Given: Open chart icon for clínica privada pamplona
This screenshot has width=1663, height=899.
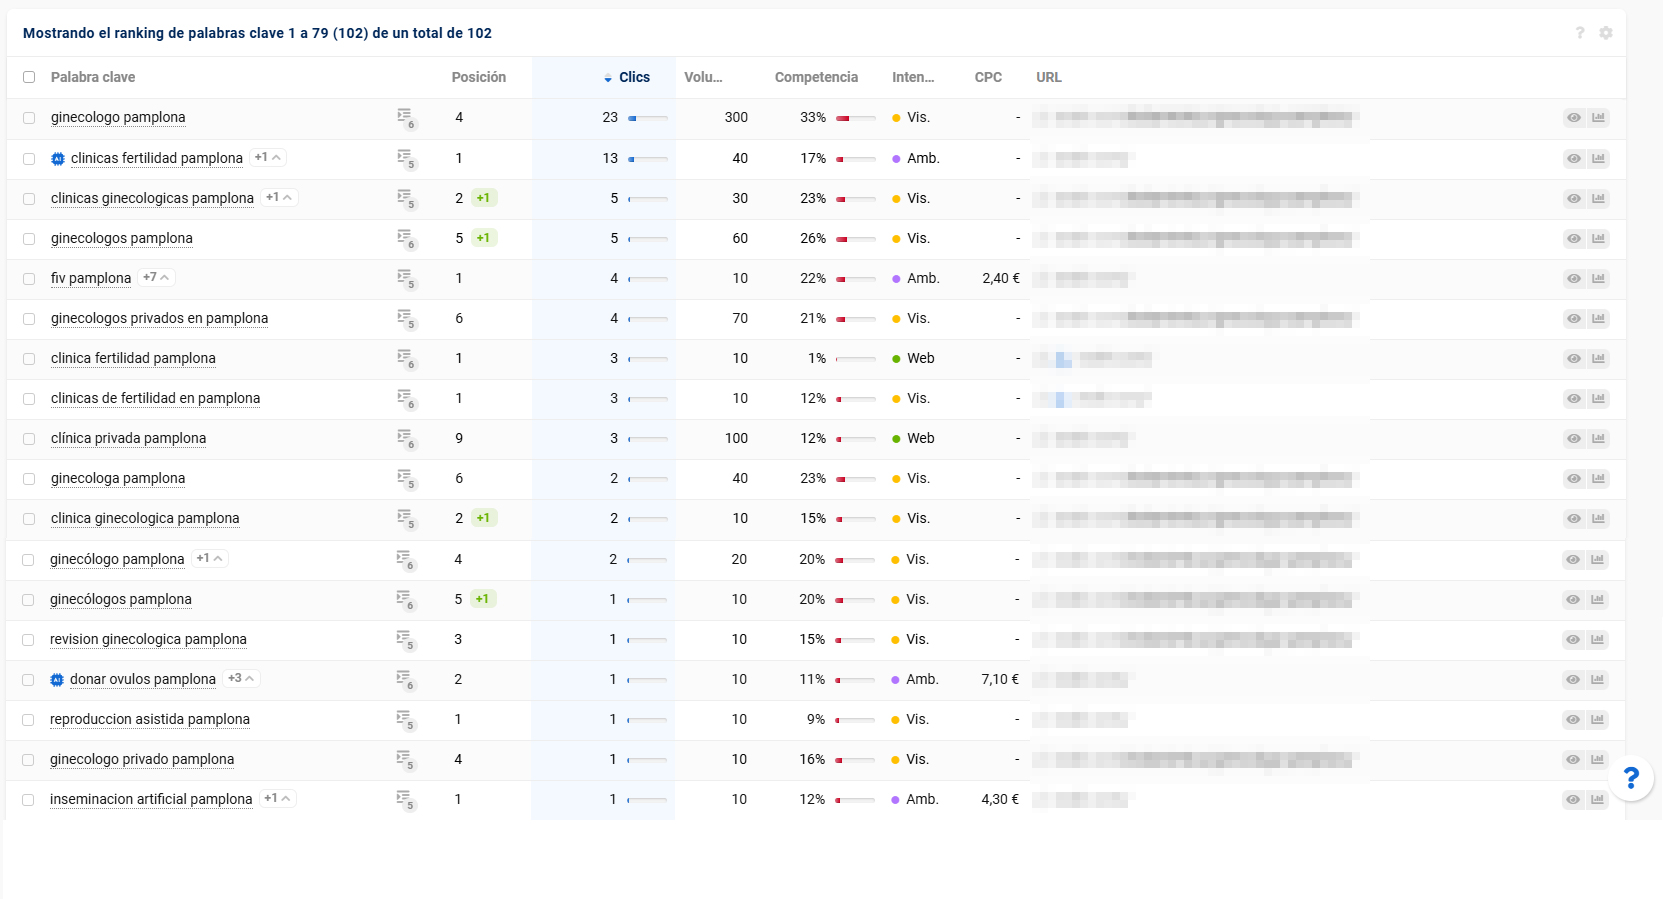Looking at the screenshot, I should pos(1598,438).
